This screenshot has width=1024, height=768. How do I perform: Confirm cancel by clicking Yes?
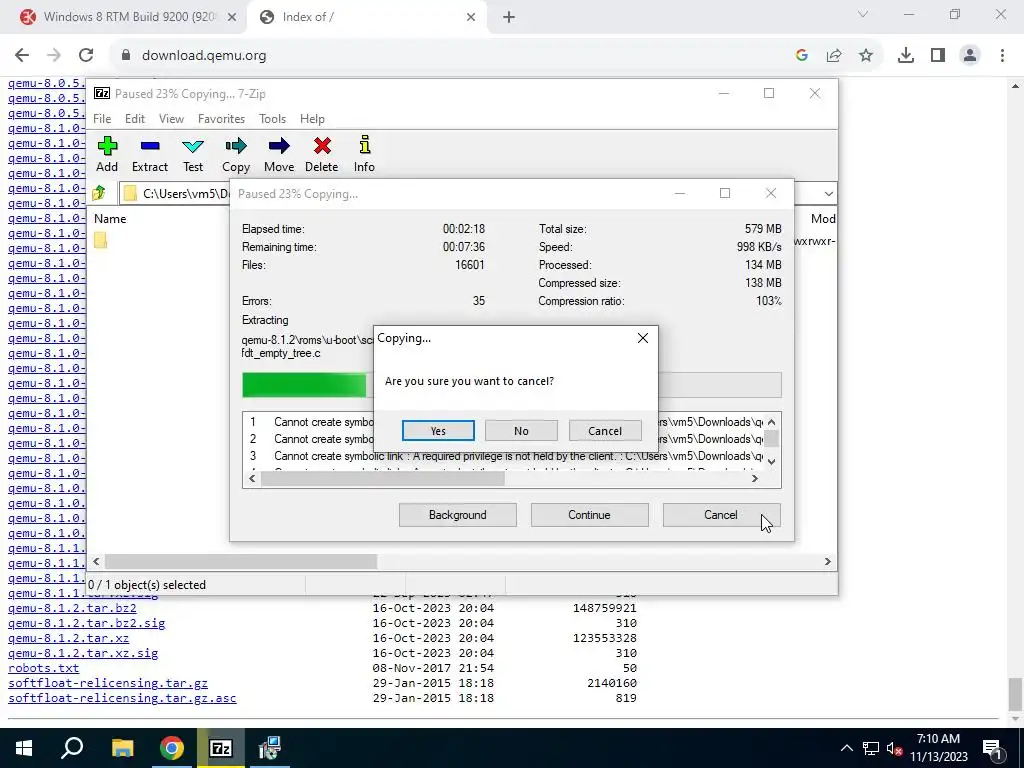[438, 431]
